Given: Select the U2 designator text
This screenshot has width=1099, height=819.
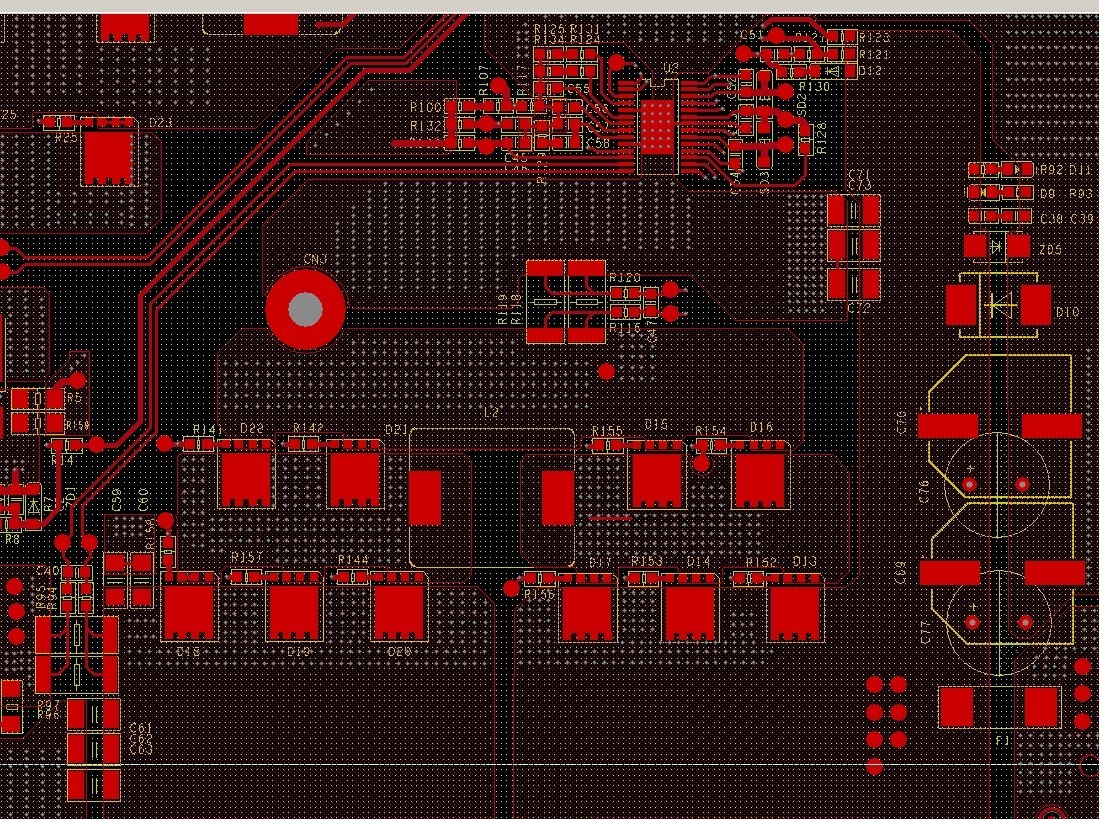Looking at the screenshot, I should click(671, 68).
